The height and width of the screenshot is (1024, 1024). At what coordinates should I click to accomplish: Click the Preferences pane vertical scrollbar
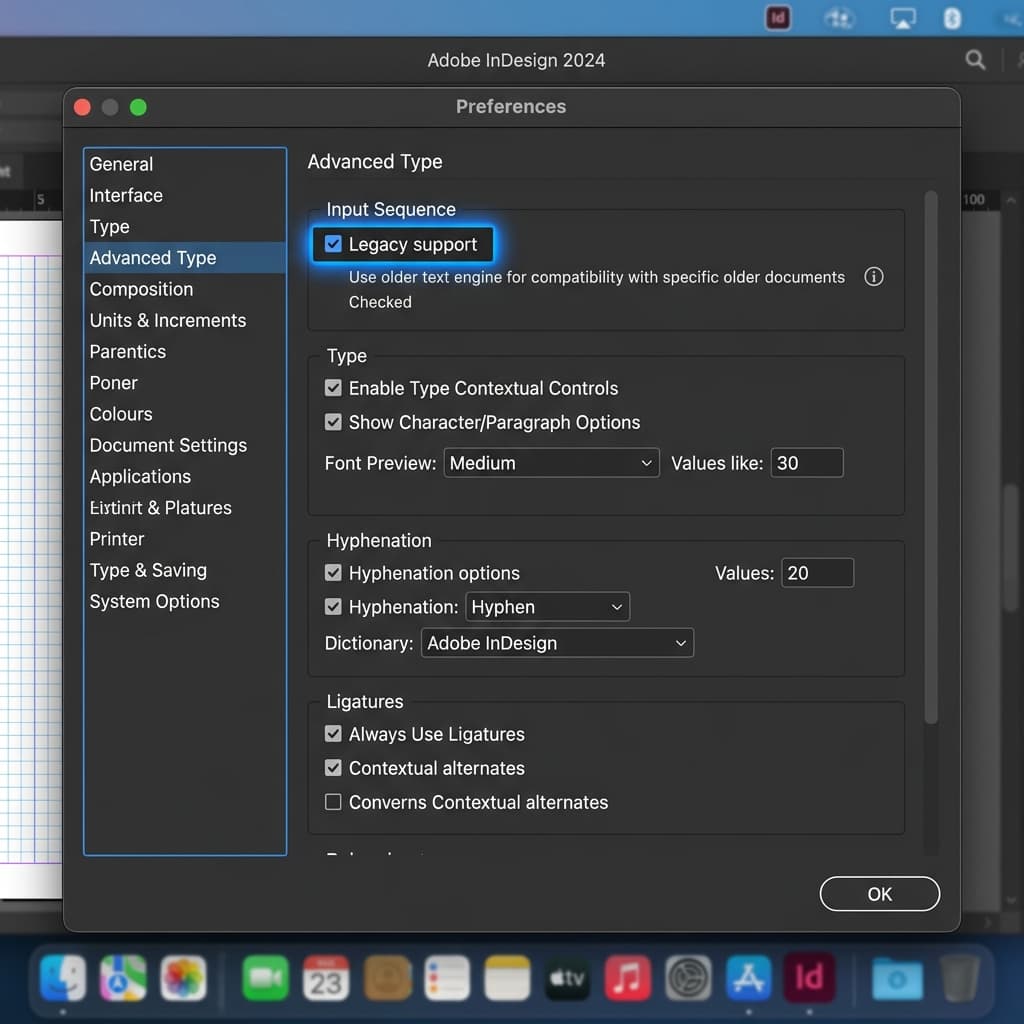(x=931, y=457)
